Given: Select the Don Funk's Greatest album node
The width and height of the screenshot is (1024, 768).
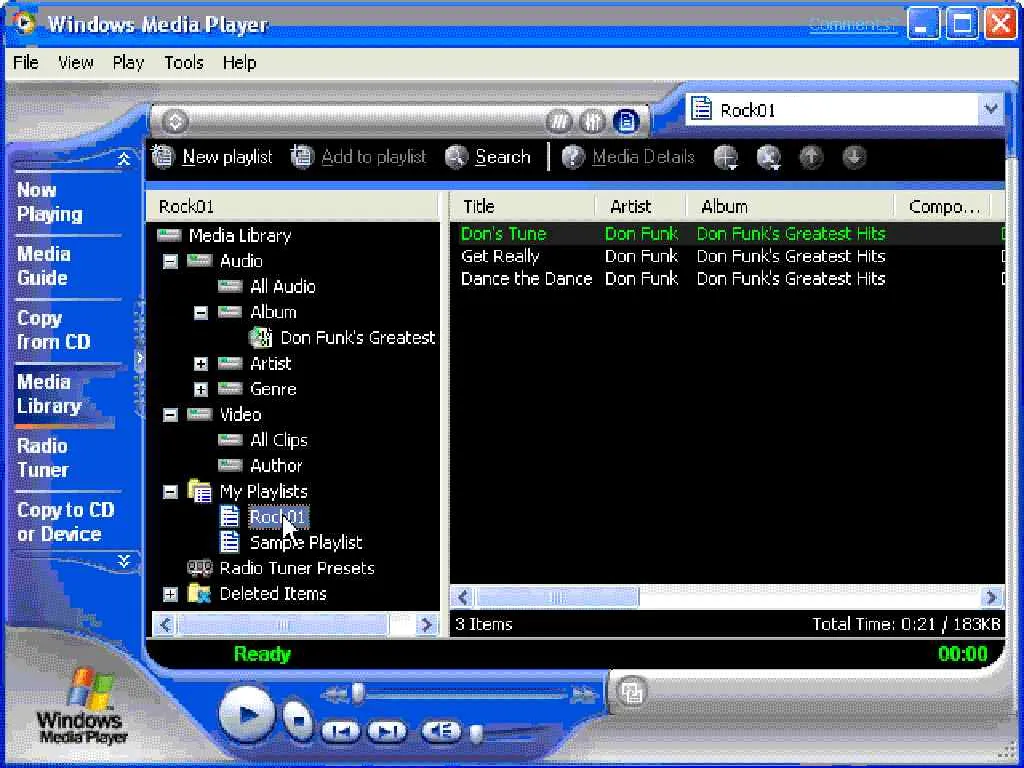Looking at the screenshot, I should pos(357,338).
